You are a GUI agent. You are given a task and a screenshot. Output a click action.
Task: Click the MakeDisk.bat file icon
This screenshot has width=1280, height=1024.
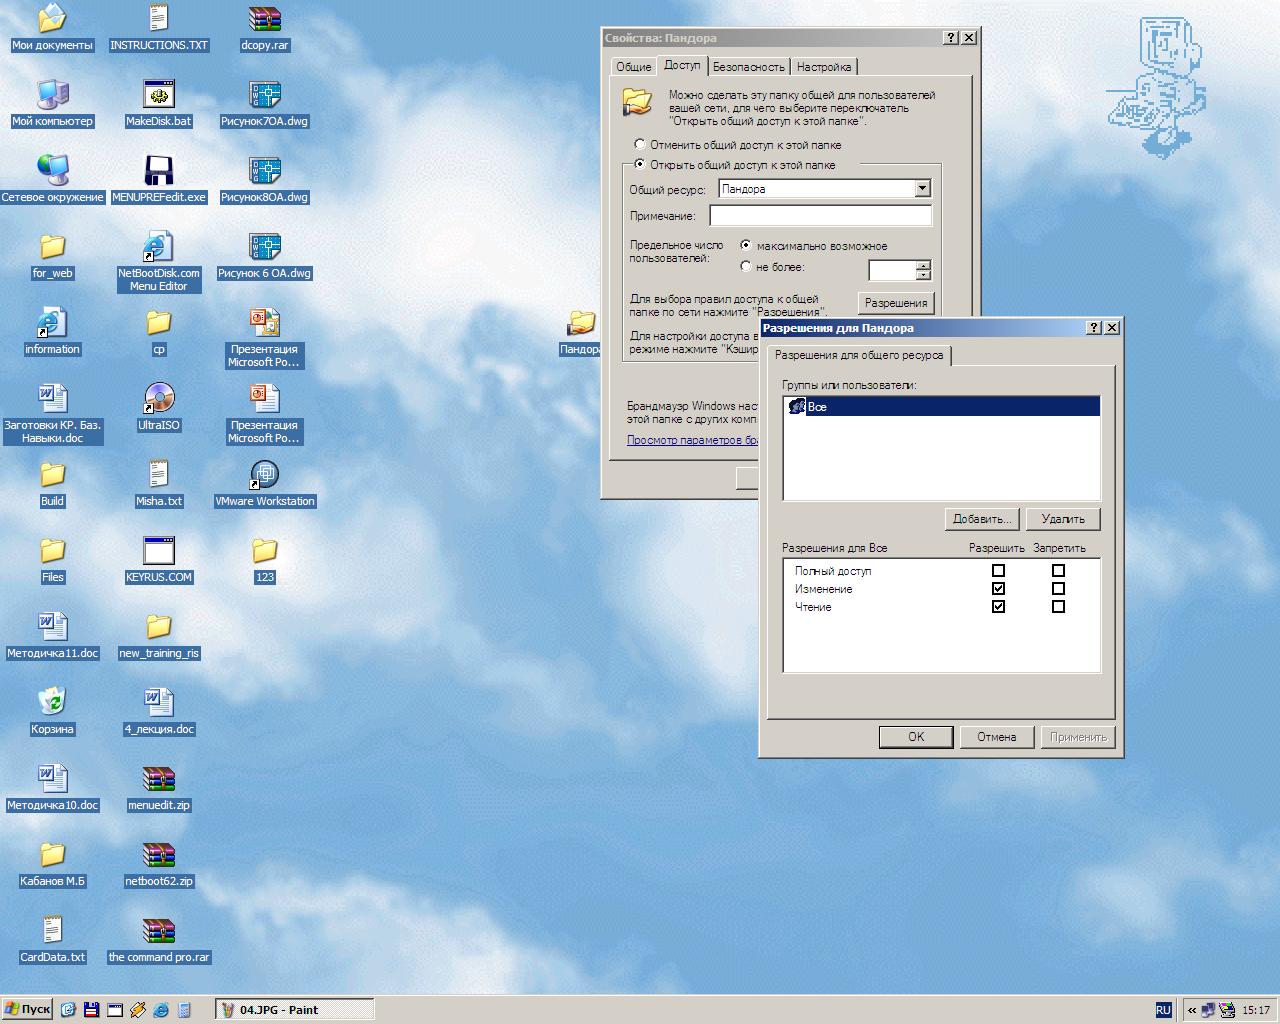click(159, 95)
